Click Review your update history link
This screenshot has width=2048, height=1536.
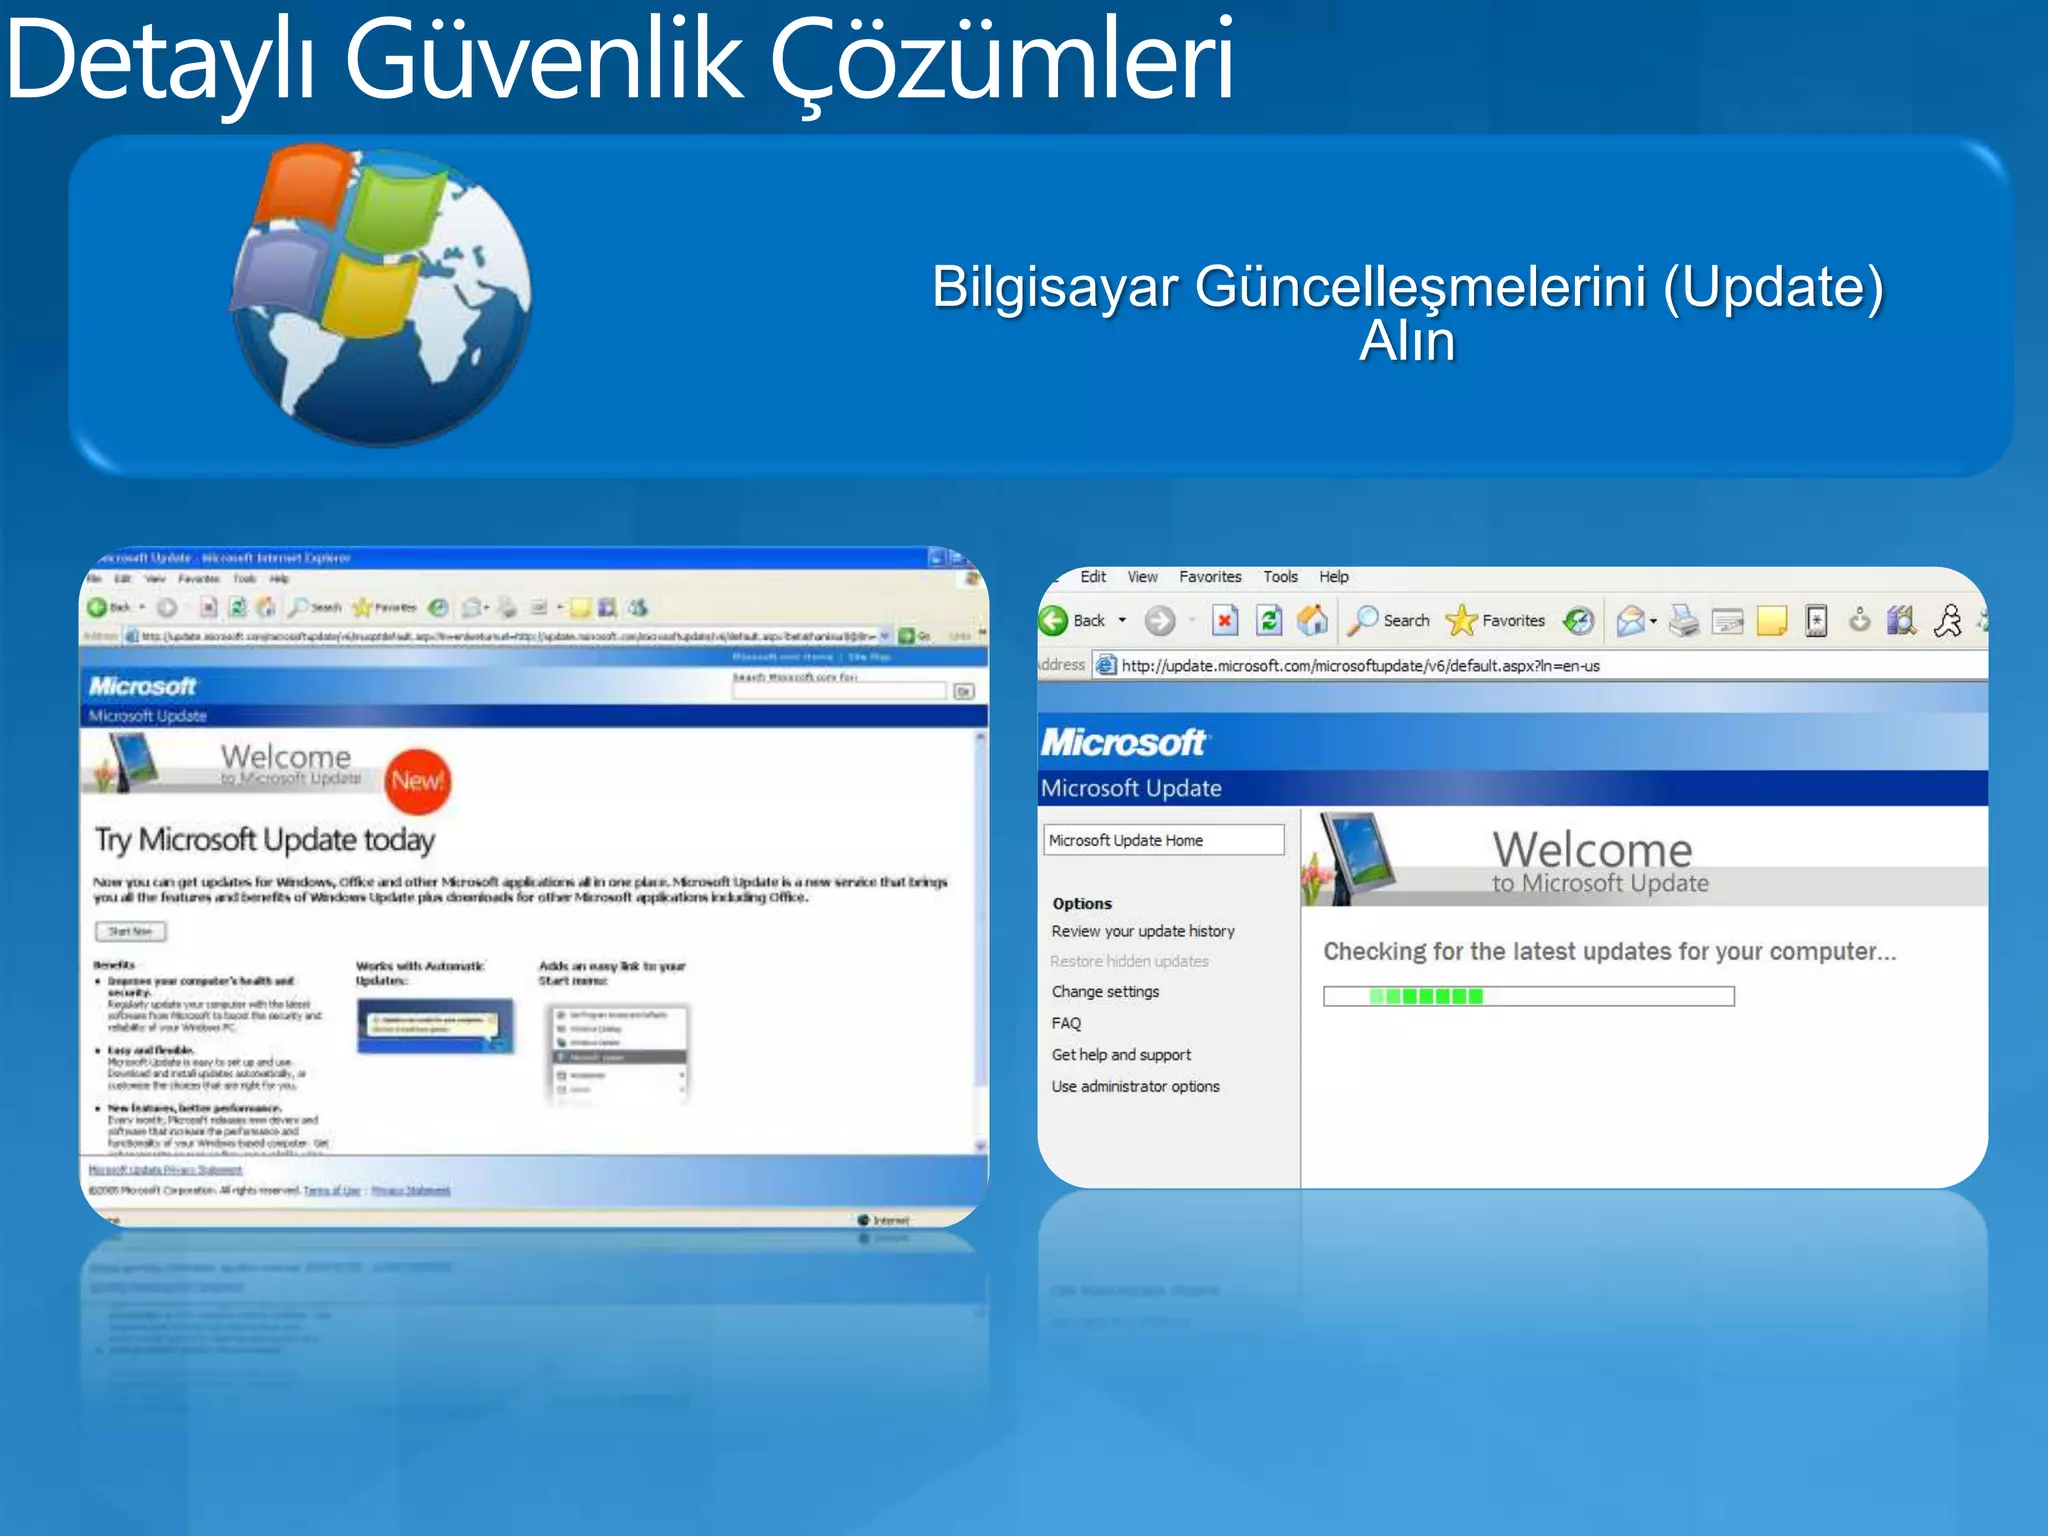(1143, 931)
